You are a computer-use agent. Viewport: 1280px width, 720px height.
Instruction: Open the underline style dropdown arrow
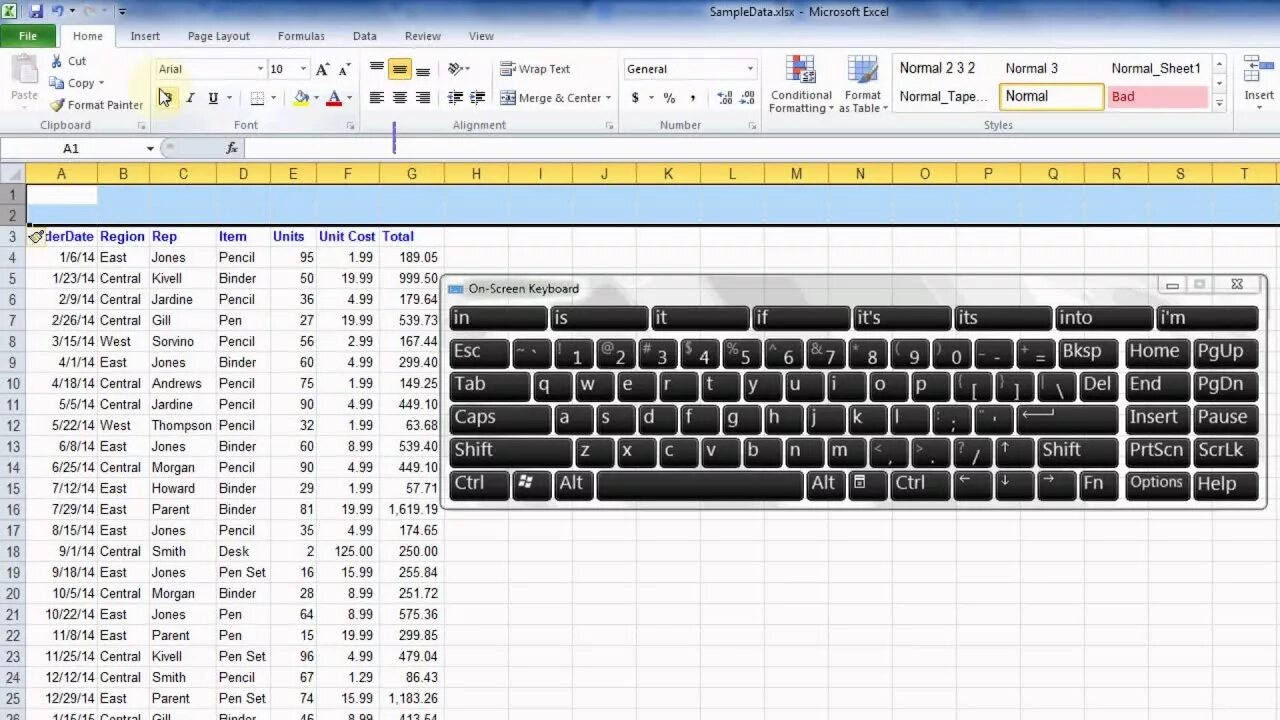[x=229, y=98]
